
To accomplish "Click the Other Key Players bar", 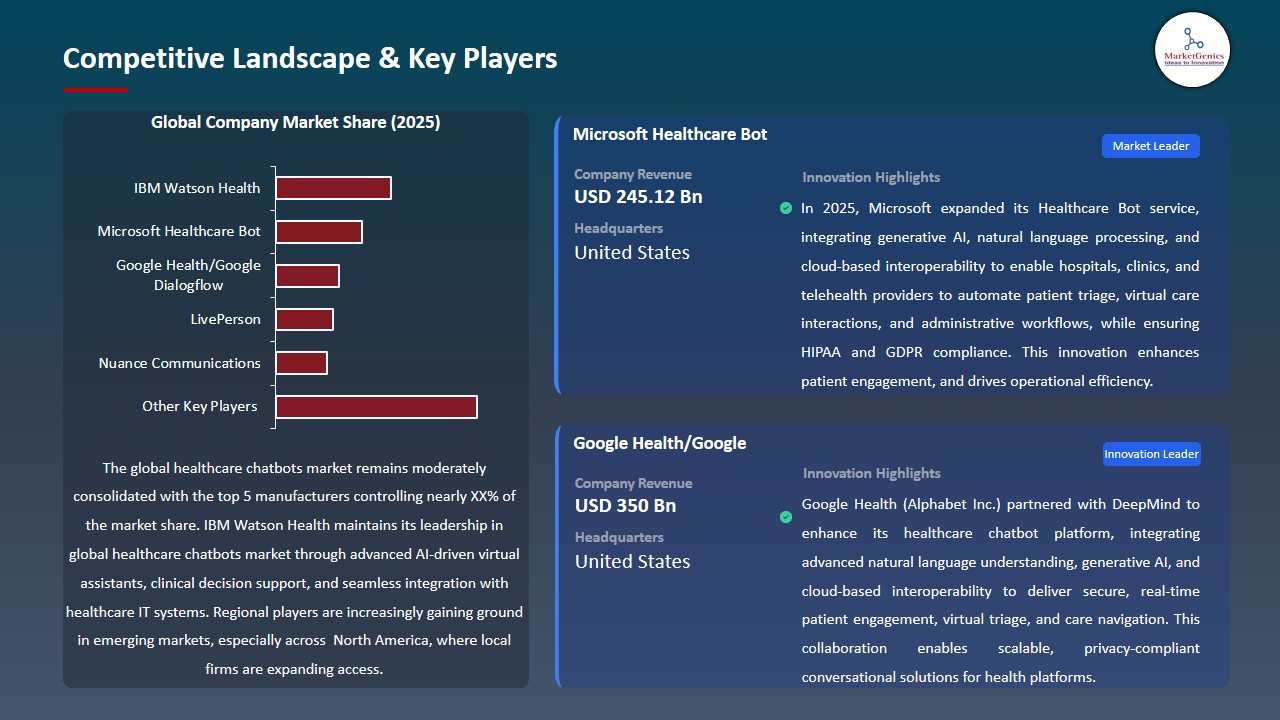I will coord(376,406).
